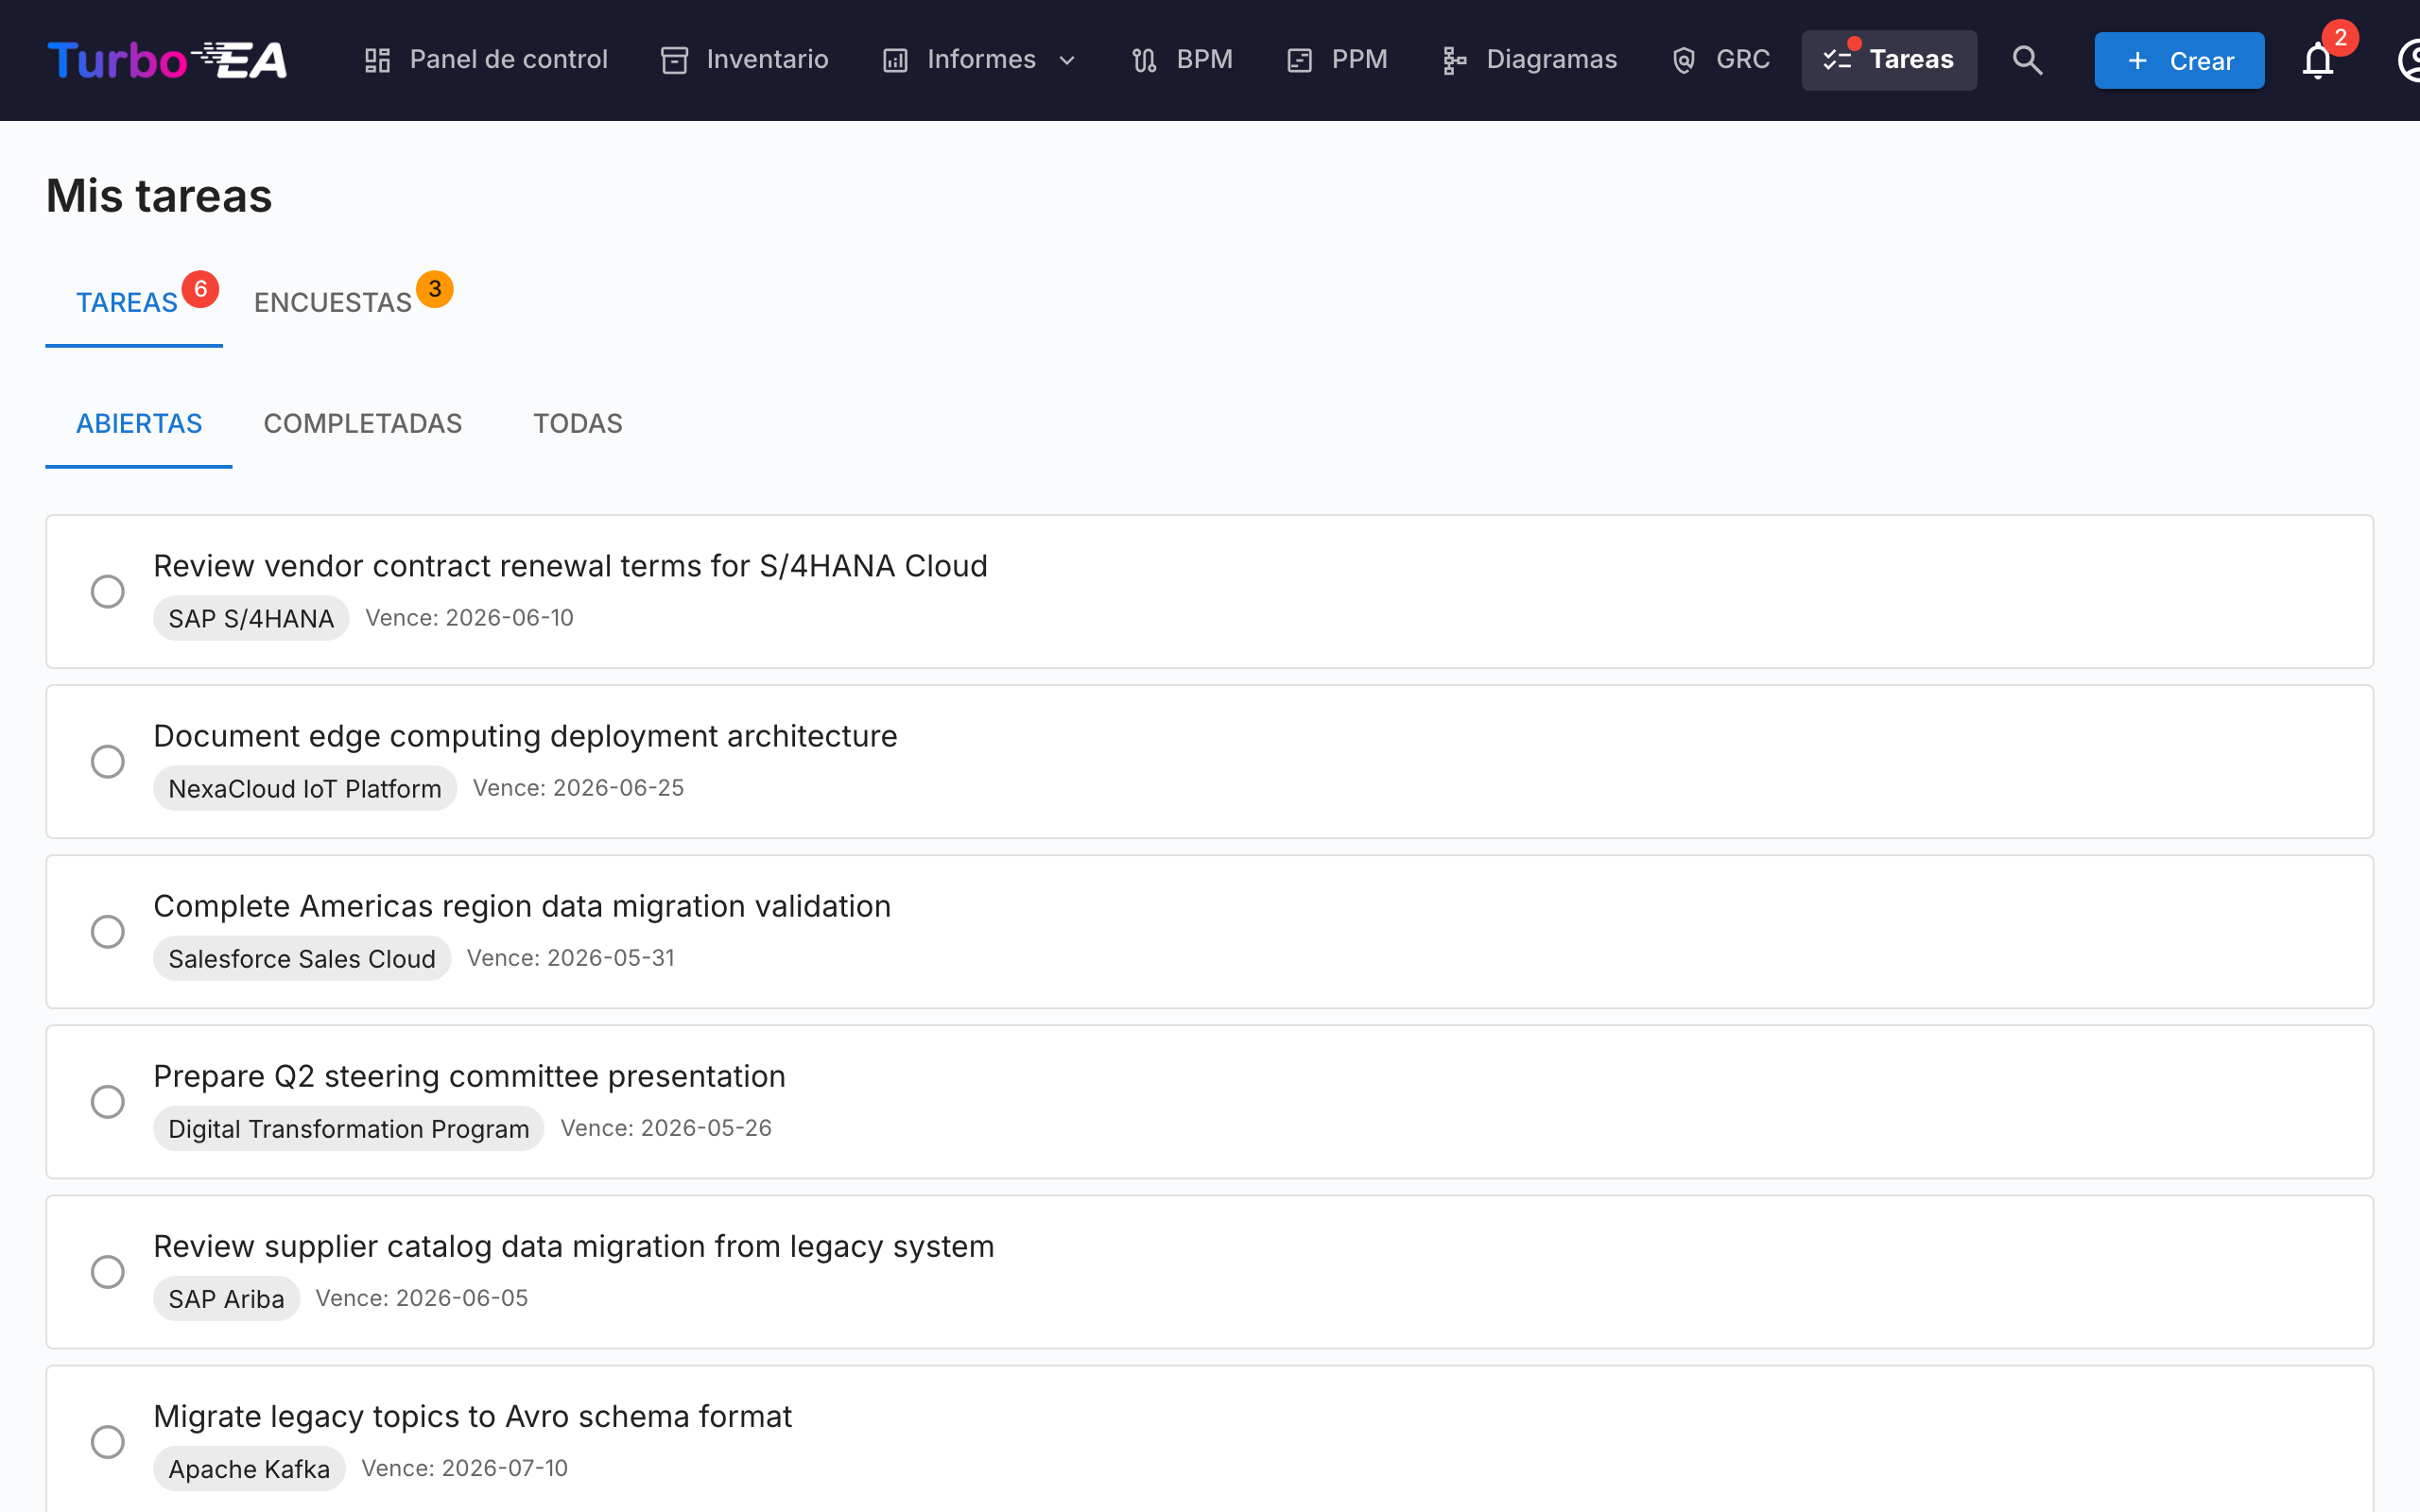The image size is (2420, 1512).
Task: Expand the Informes dropdown chevron
Action: point(1067,60)
